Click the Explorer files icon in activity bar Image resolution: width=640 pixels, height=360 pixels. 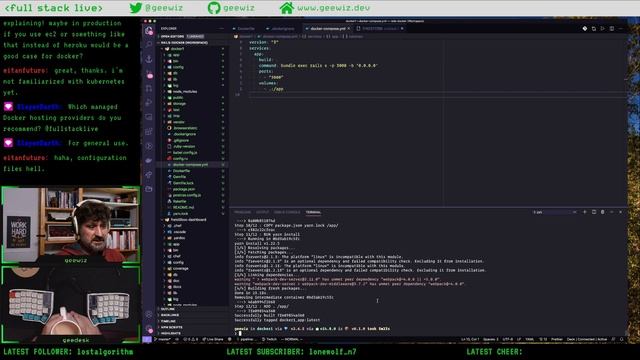coord(149,30)
